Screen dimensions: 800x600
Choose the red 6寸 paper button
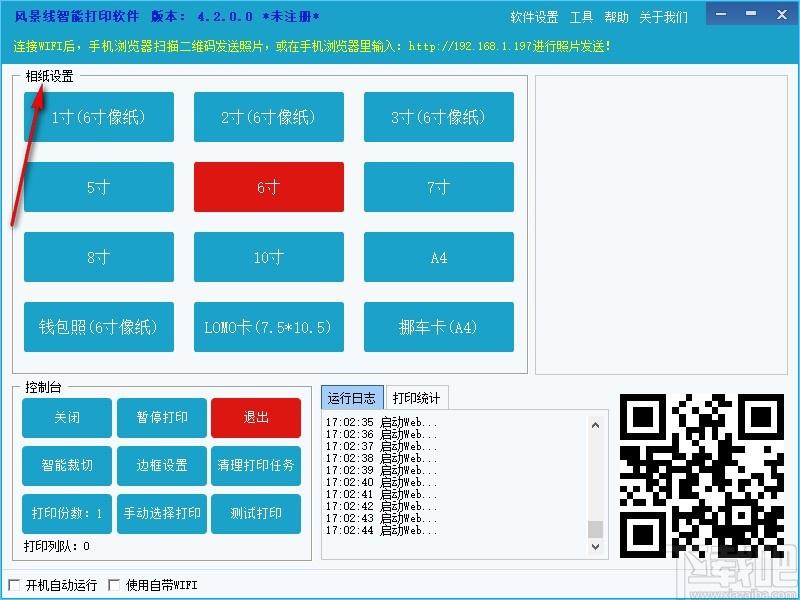[268, 187]
